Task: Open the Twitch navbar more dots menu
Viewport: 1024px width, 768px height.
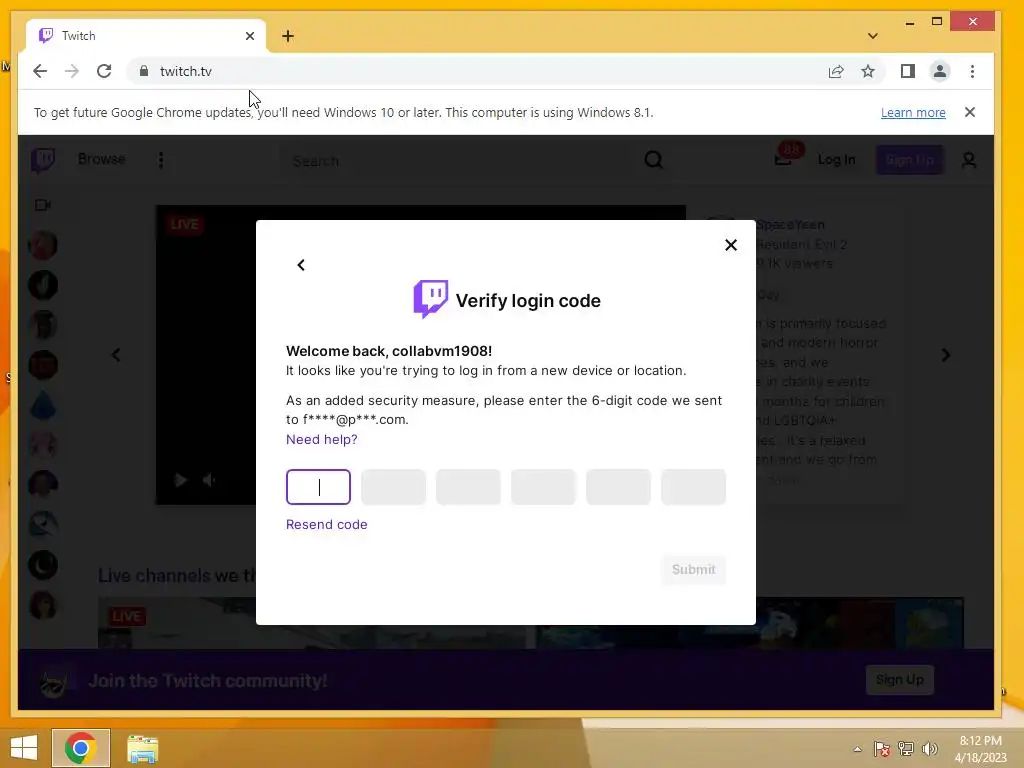Action: 161,160
